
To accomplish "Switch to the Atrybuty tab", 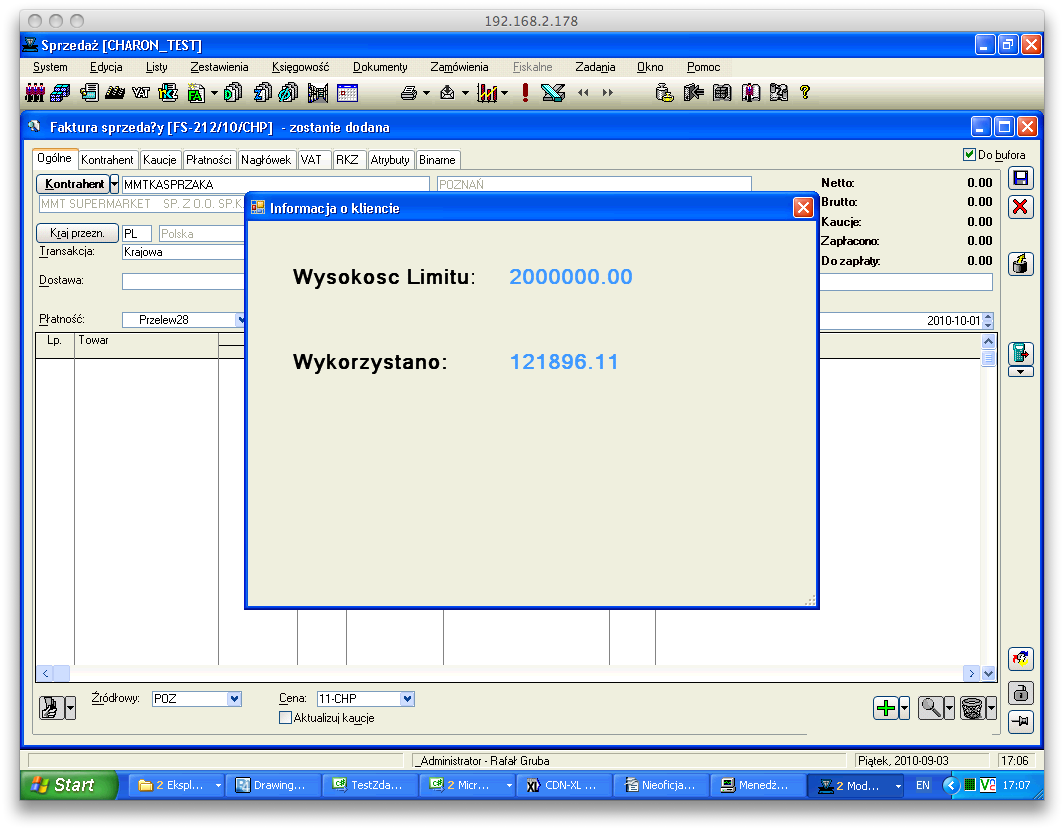I will [x=390, y=160].
